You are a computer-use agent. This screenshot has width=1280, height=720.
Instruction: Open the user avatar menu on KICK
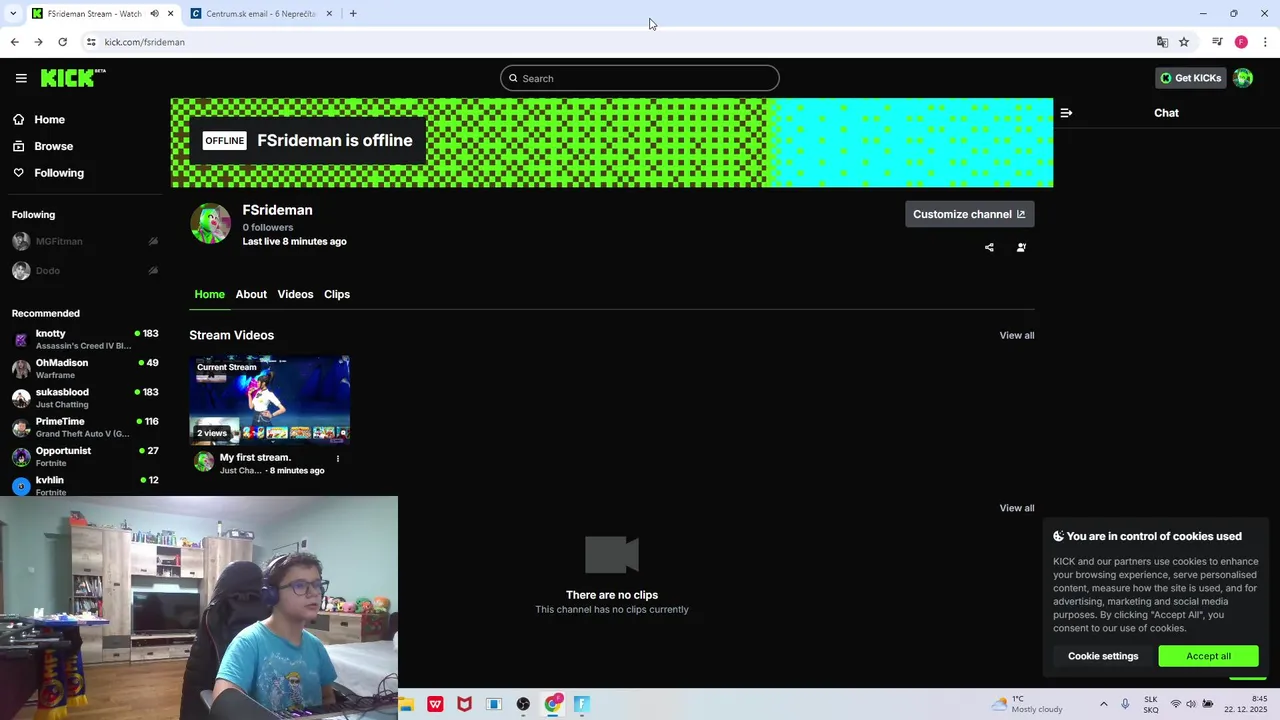[x=1243, y=78]
